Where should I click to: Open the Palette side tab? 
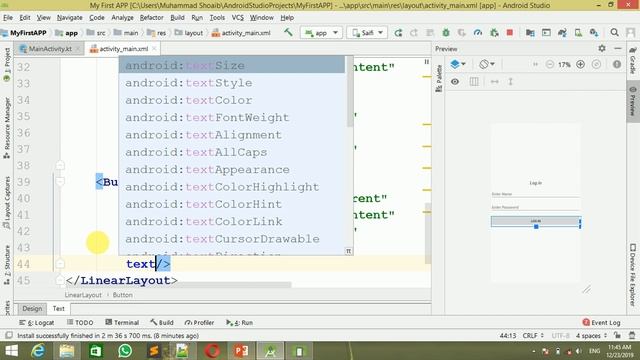439,78
